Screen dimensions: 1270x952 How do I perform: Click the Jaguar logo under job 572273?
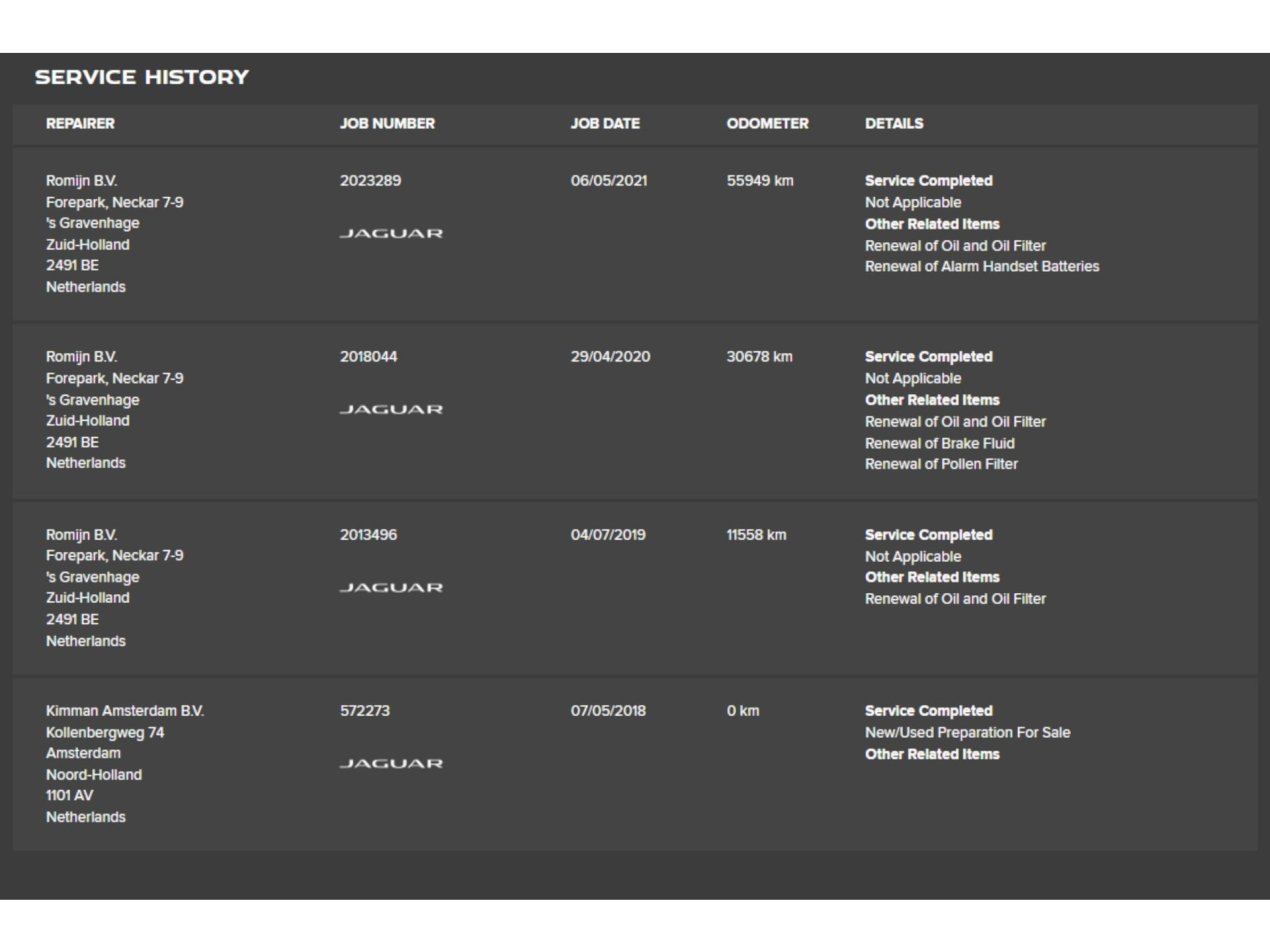[x=391, y=763]
